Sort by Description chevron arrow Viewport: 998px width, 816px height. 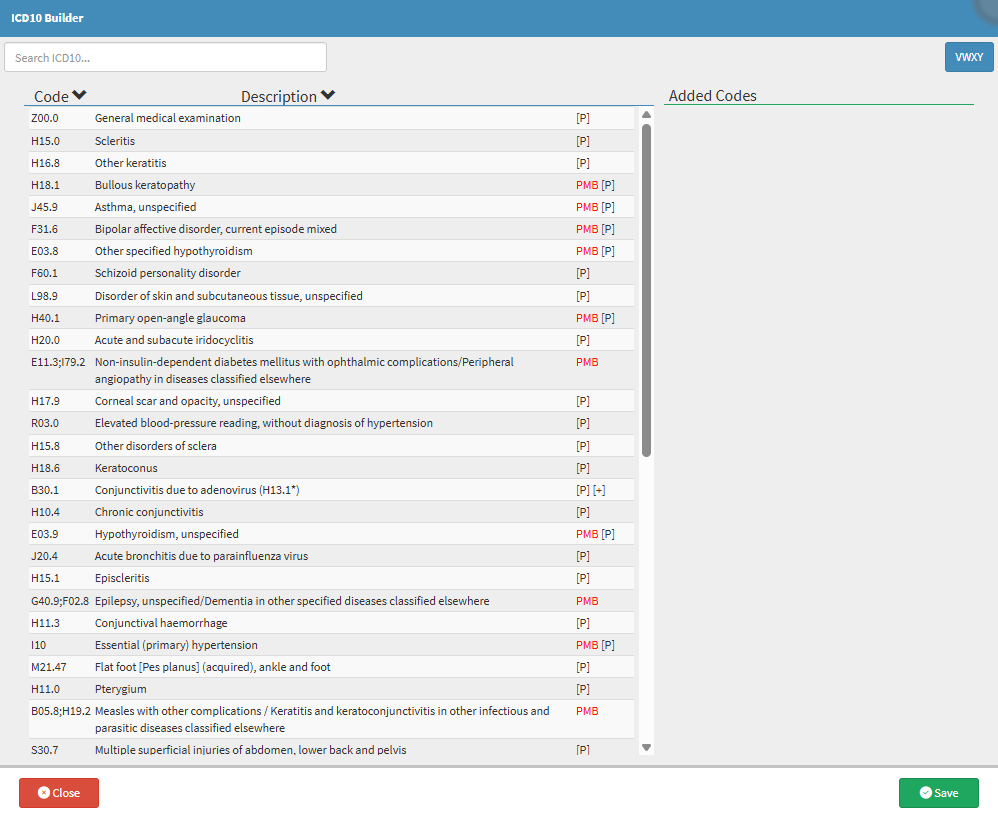click(x=328, y=95)
